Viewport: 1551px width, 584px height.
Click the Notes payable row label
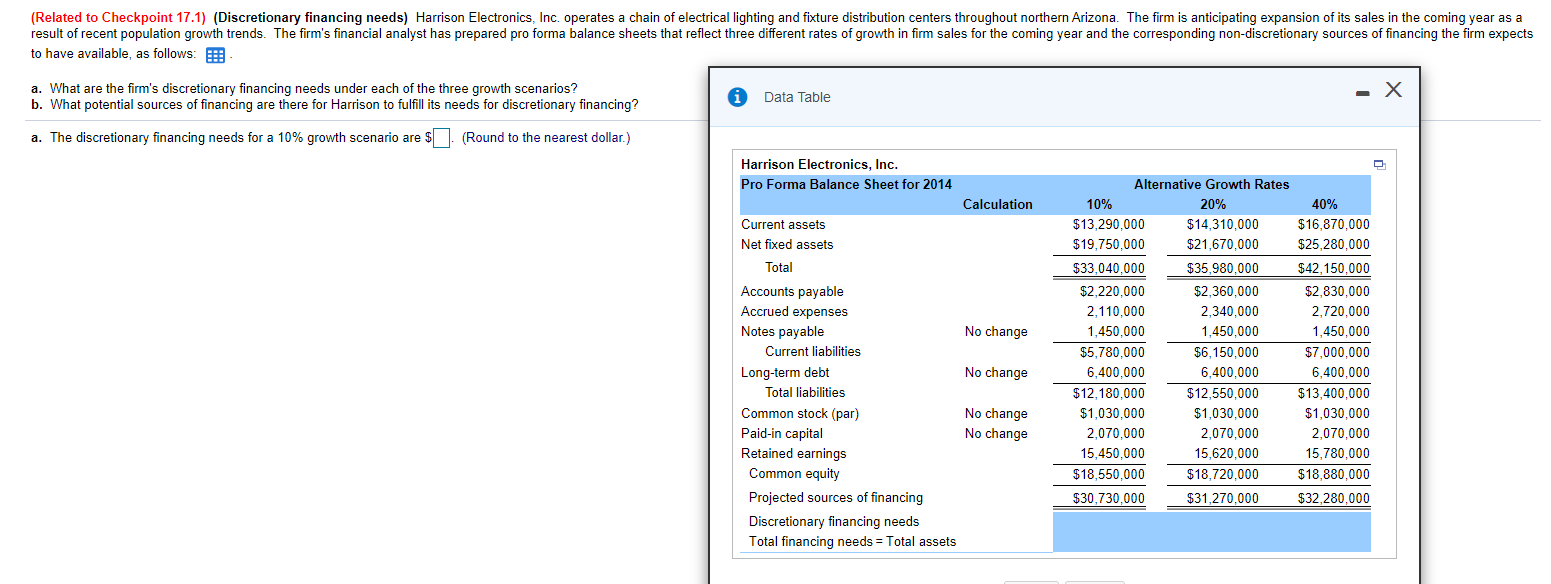click(783, 332)
